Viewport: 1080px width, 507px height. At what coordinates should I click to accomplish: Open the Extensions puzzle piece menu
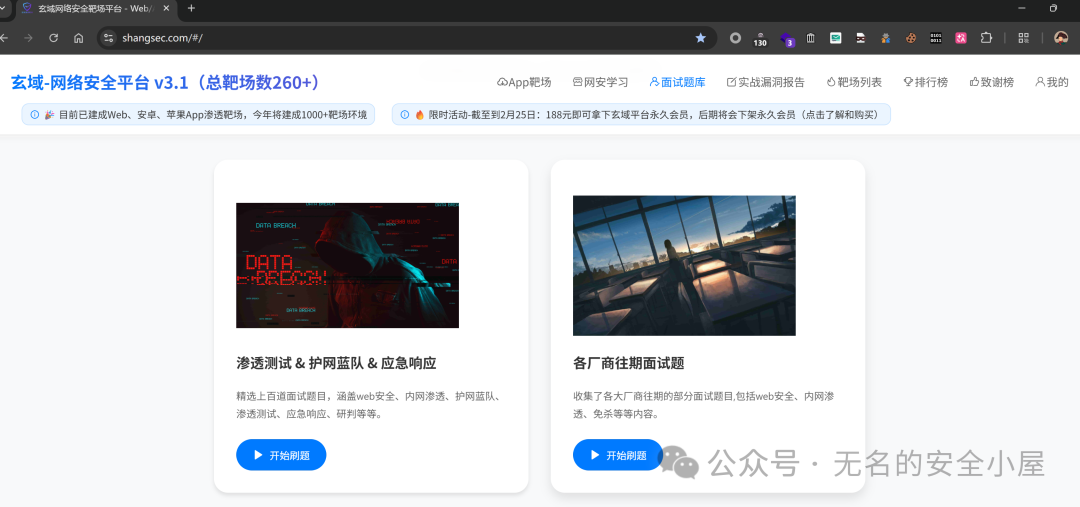point(986,38)
